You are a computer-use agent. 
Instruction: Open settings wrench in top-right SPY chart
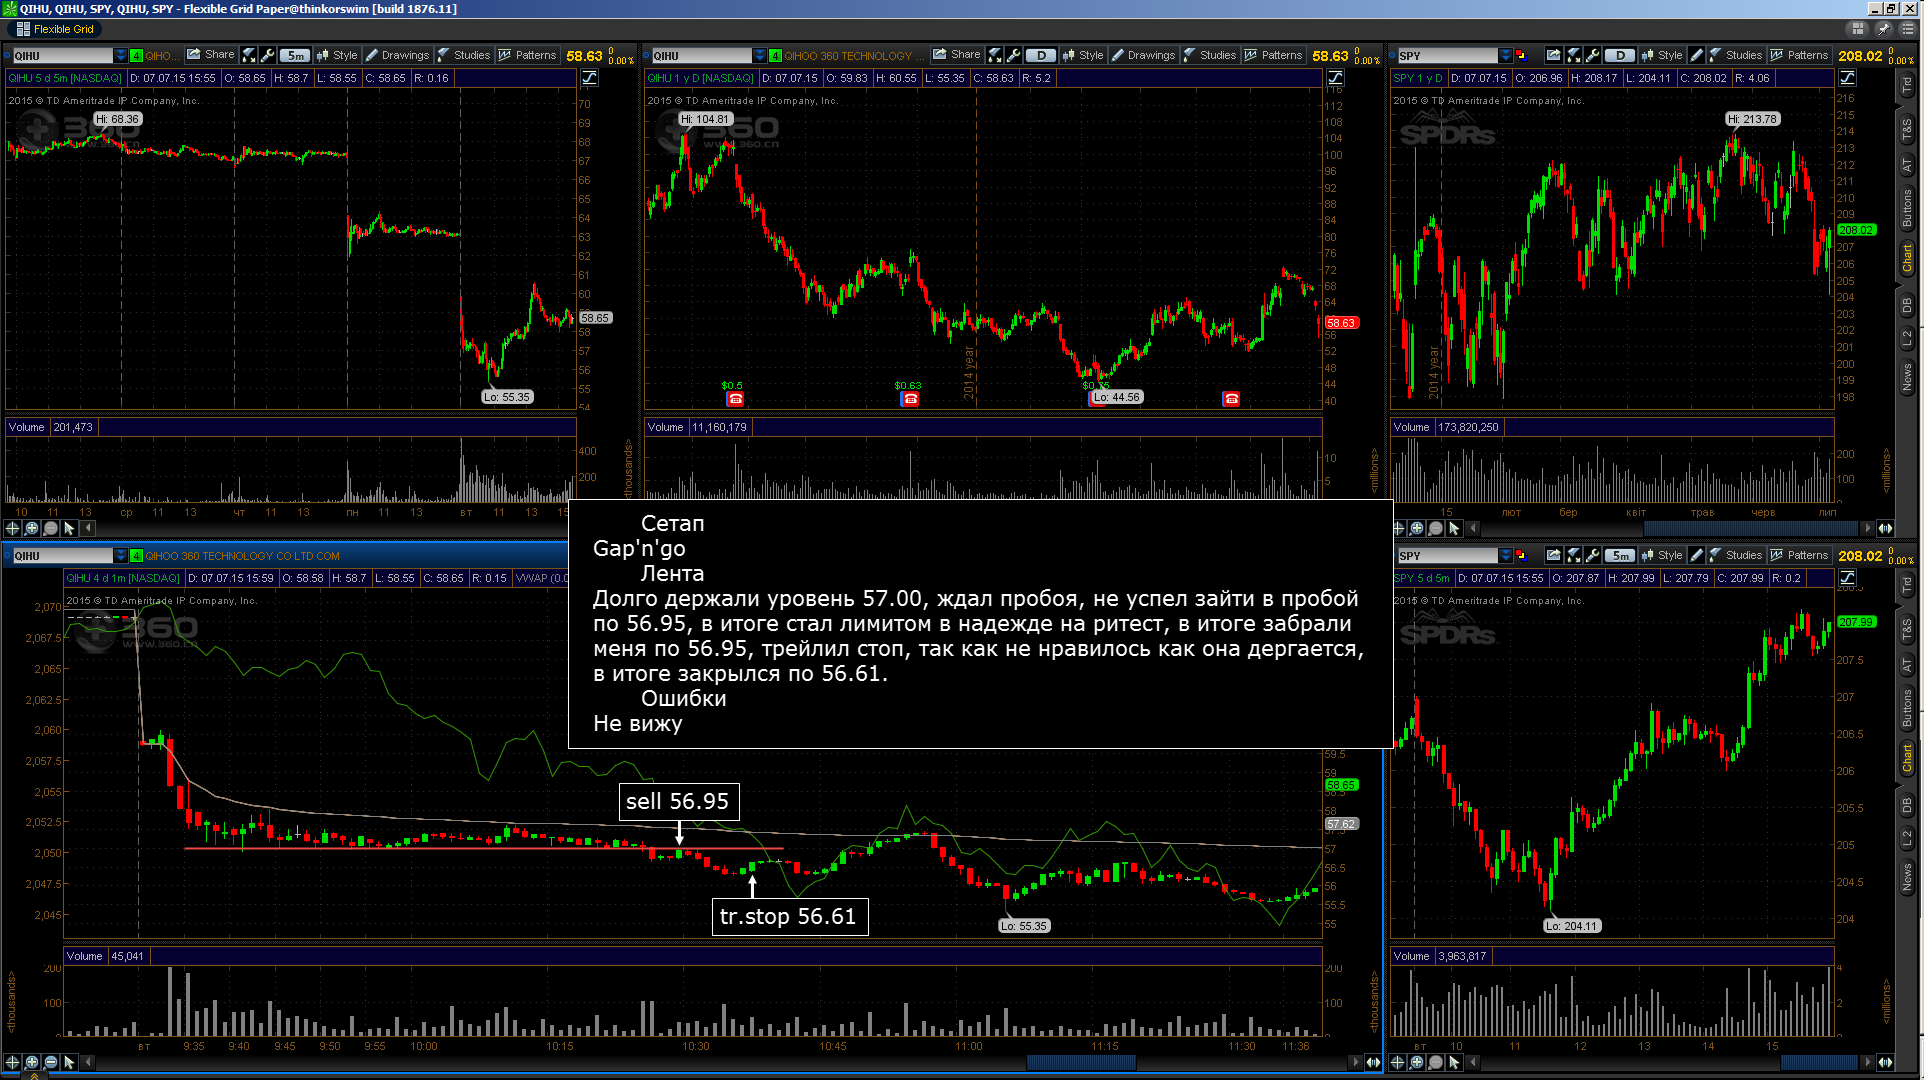click(x=1593, y=56)
